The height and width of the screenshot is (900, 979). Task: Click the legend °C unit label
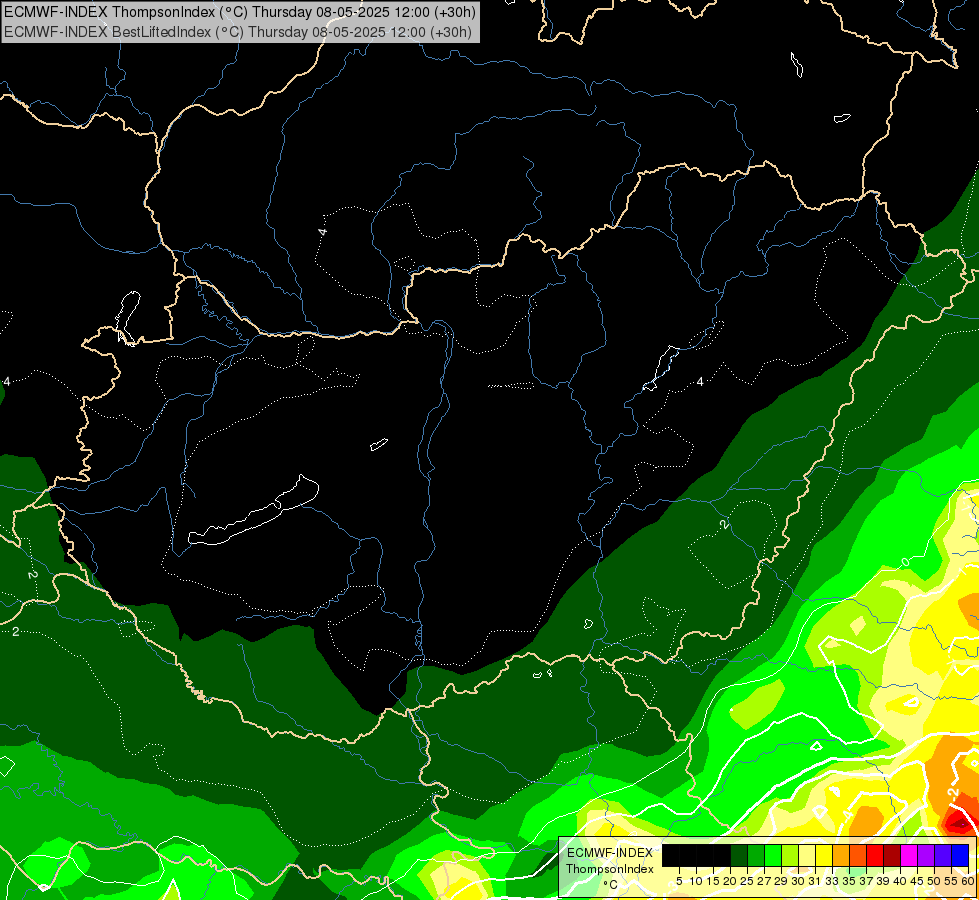click(x=611, y=884)
